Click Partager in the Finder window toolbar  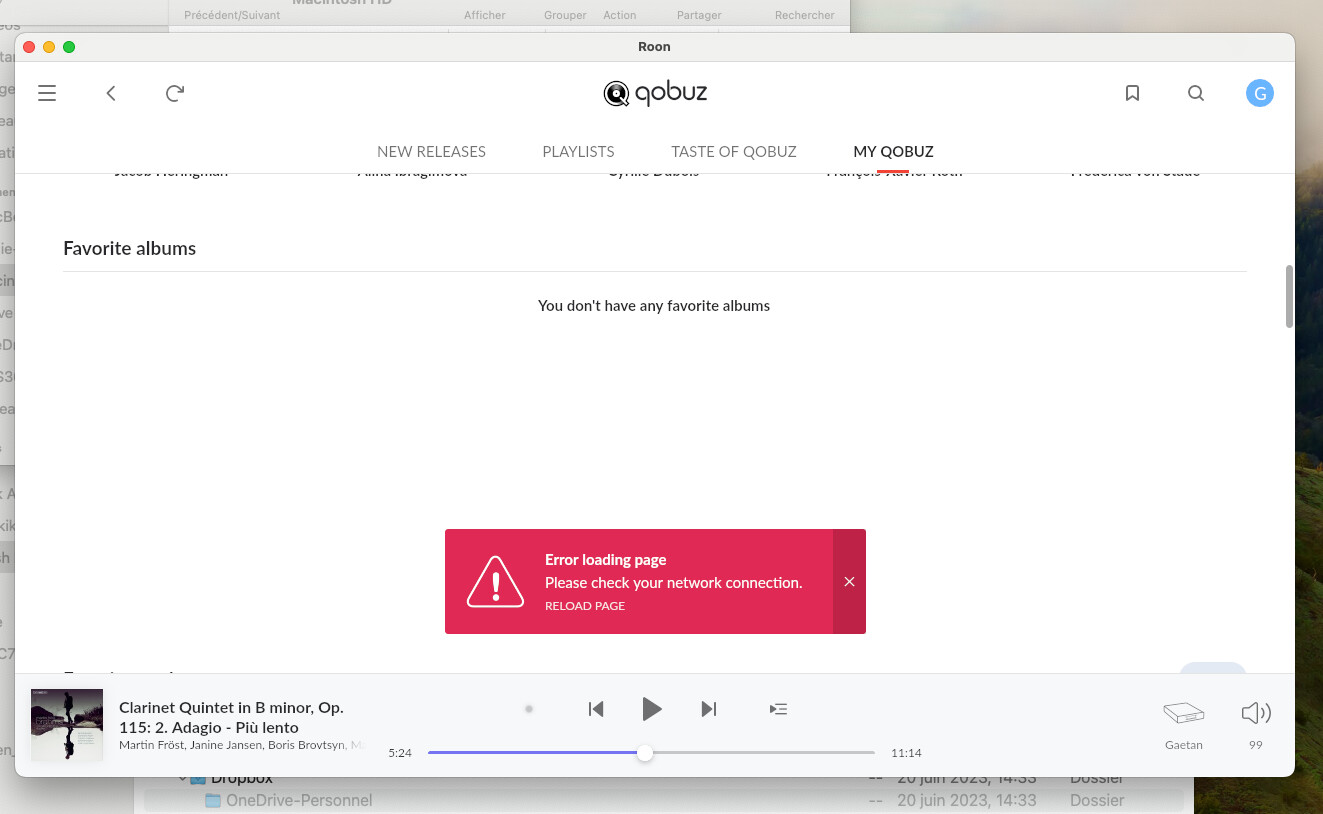[699, 15]
